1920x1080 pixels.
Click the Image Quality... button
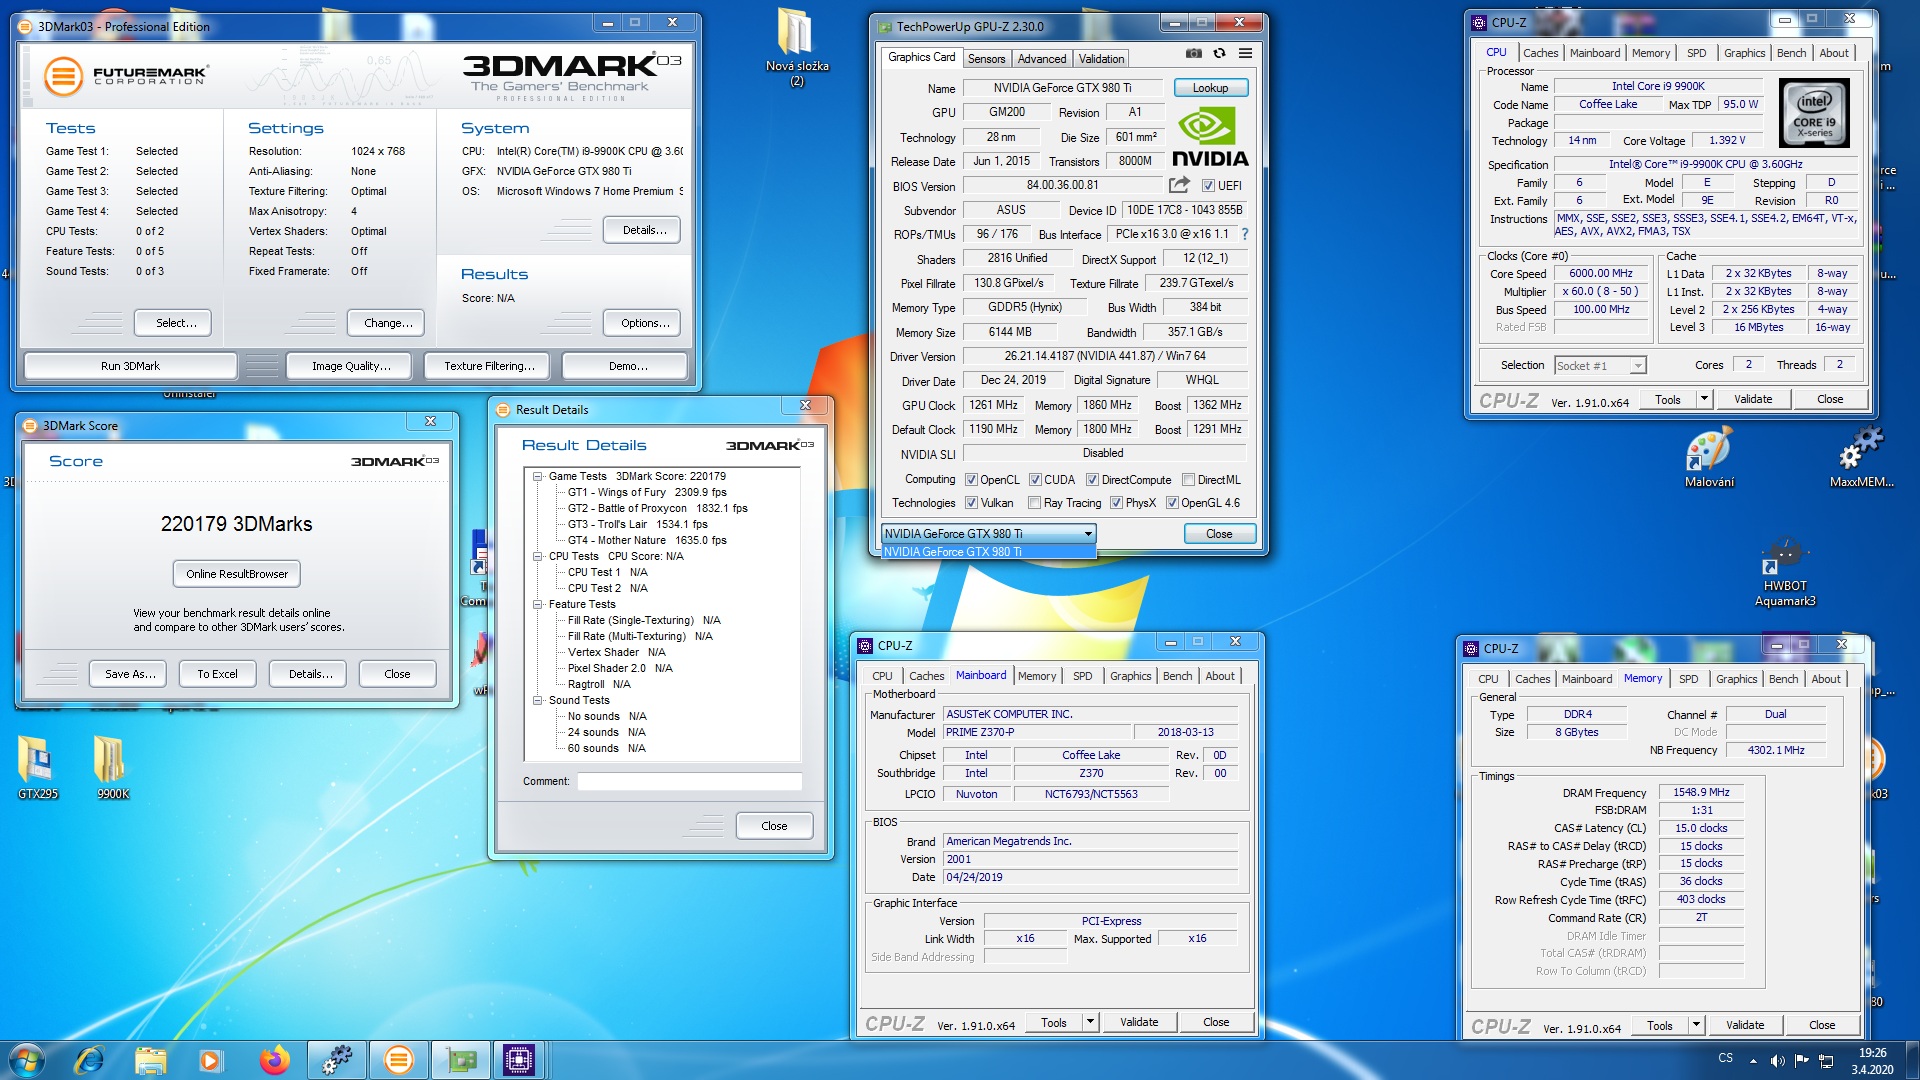[x=351, y=366]
